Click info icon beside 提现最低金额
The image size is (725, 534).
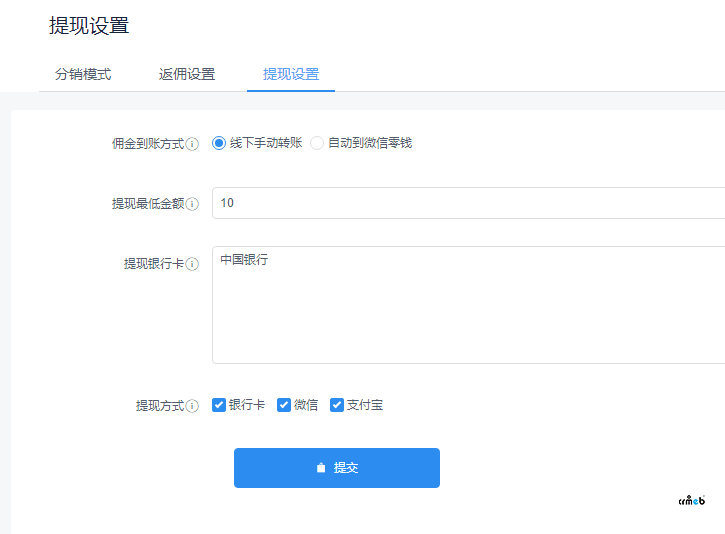point(192,204)
